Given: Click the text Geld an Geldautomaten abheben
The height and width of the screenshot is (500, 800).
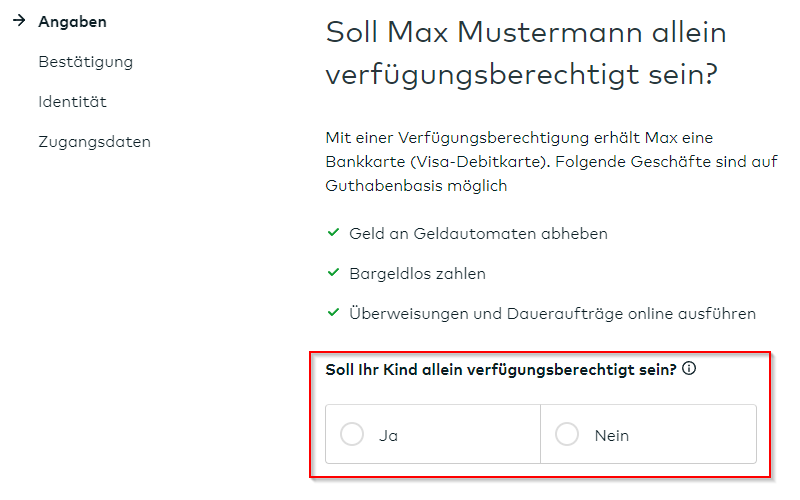Looking at the screenshot, I should [478, 233].
